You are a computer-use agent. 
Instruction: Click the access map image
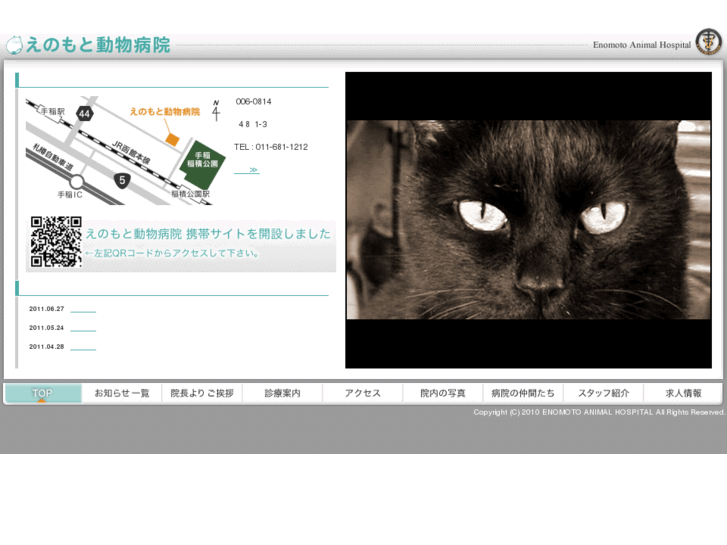[125, 150]
